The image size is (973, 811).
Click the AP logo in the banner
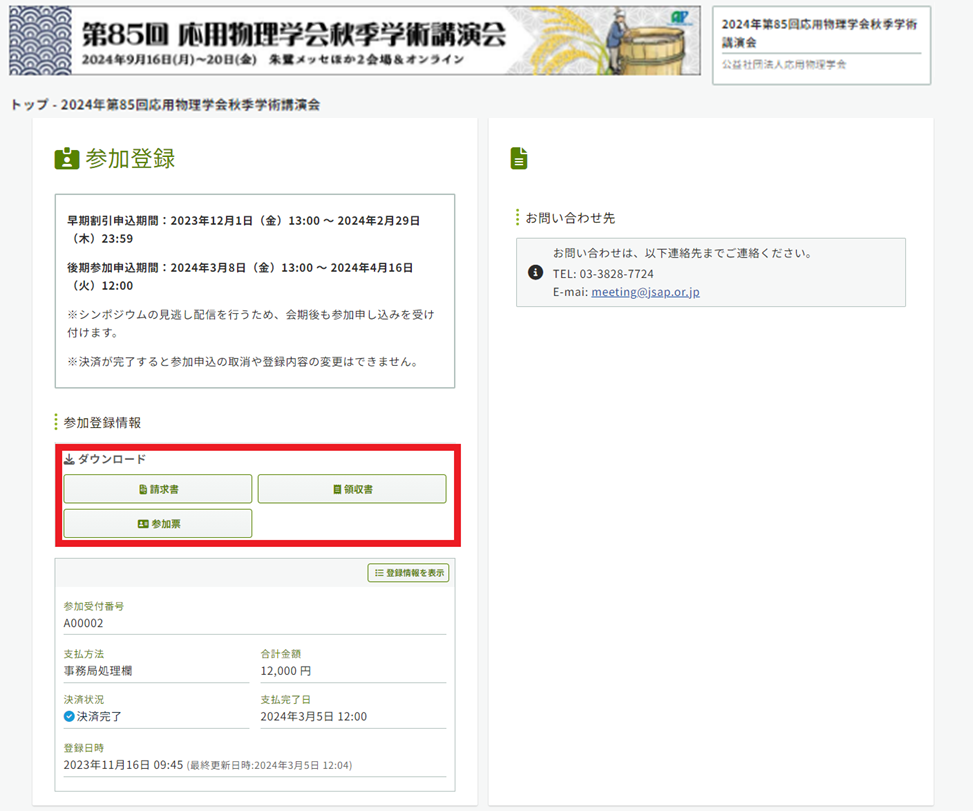click(x=681, y=17)
